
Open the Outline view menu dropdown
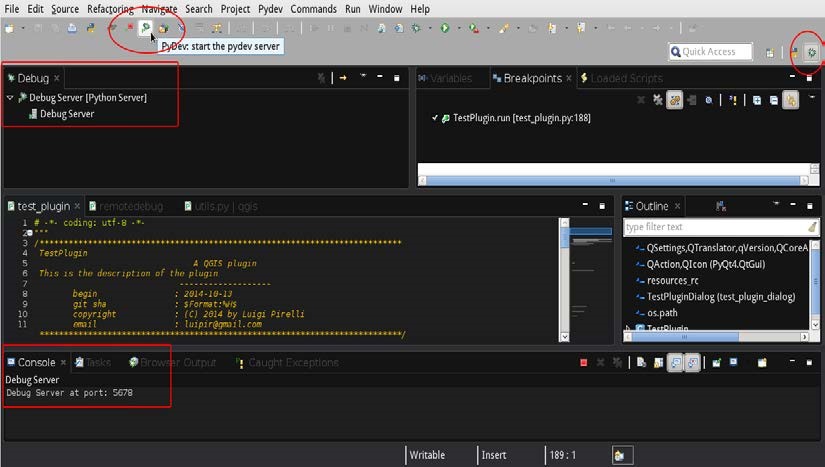(776, 204)
